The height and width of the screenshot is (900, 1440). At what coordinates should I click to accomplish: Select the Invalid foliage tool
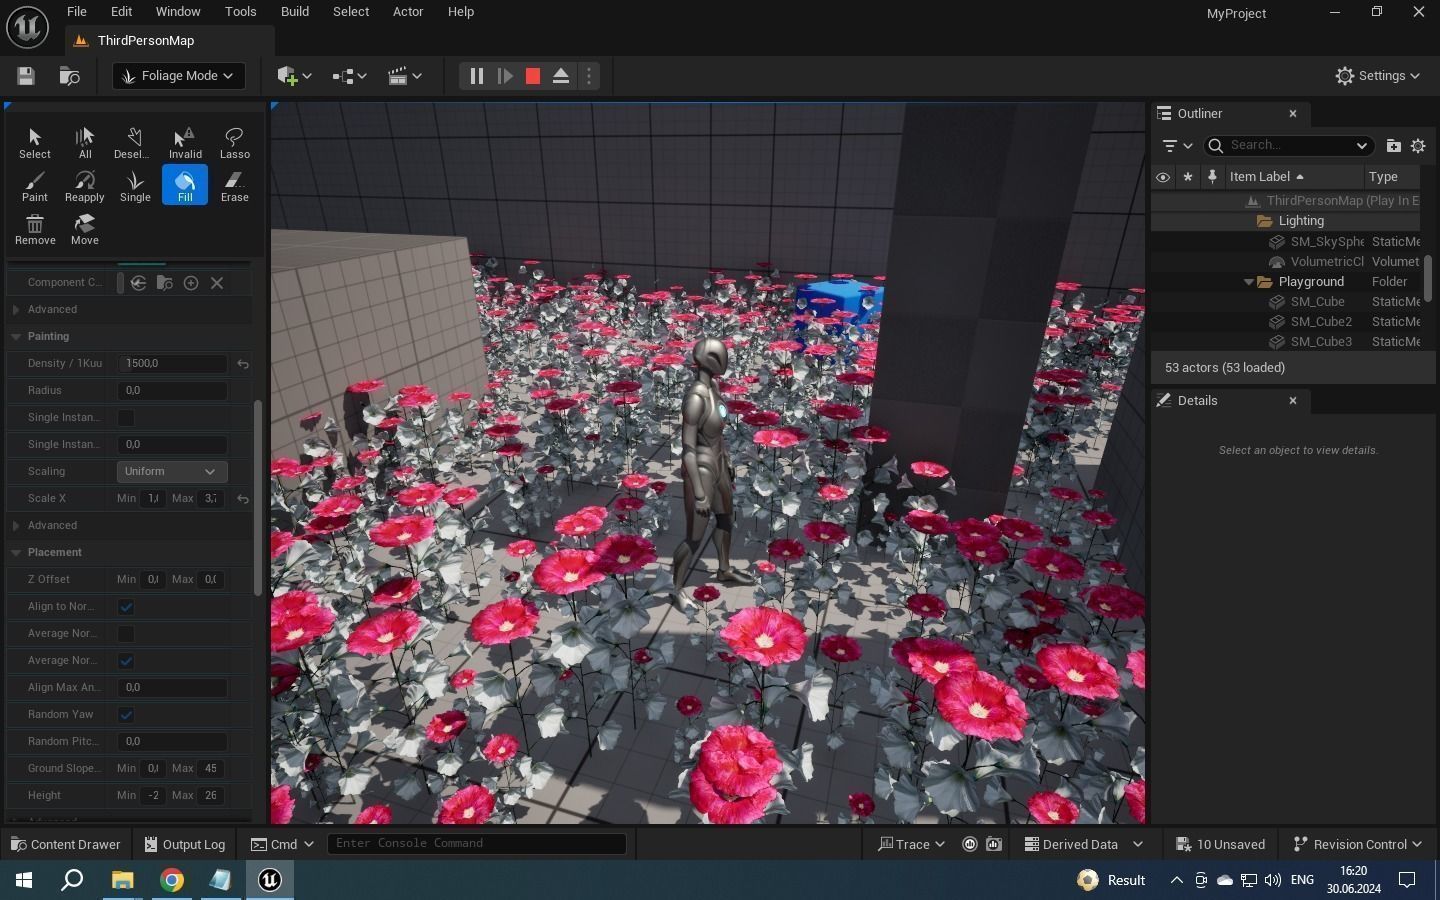(185, 143)
